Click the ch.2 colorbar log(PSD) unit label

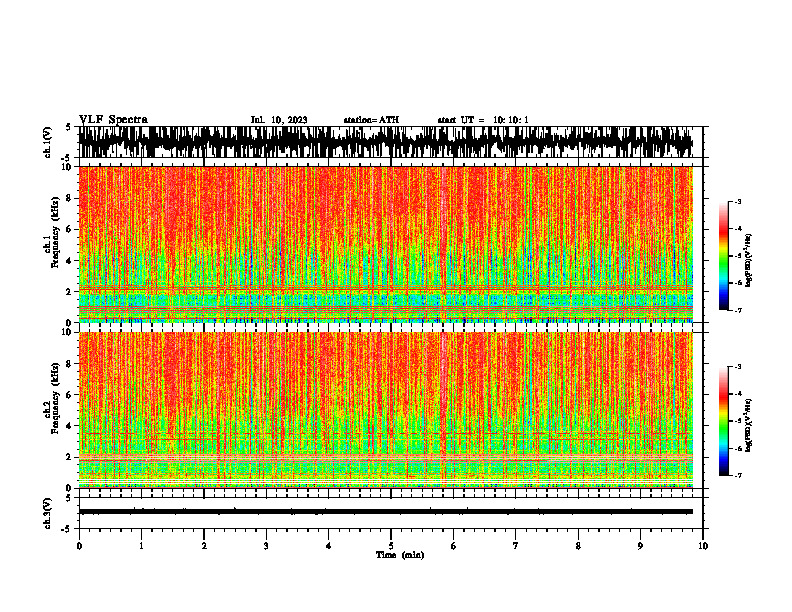pyautogui.click(x=749, y=425)
